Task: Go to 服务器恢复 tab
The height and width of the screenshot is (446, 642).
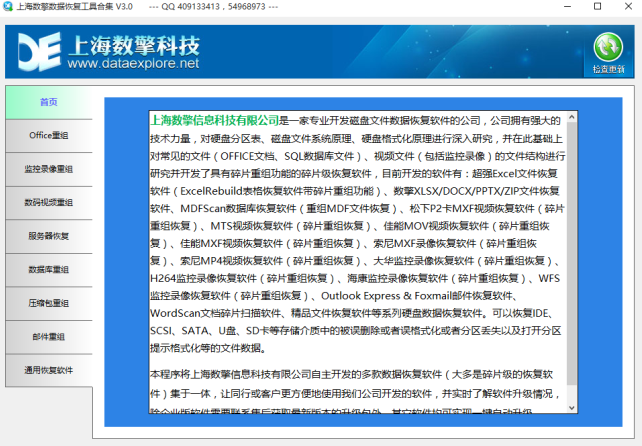Action: pos(49,236)
